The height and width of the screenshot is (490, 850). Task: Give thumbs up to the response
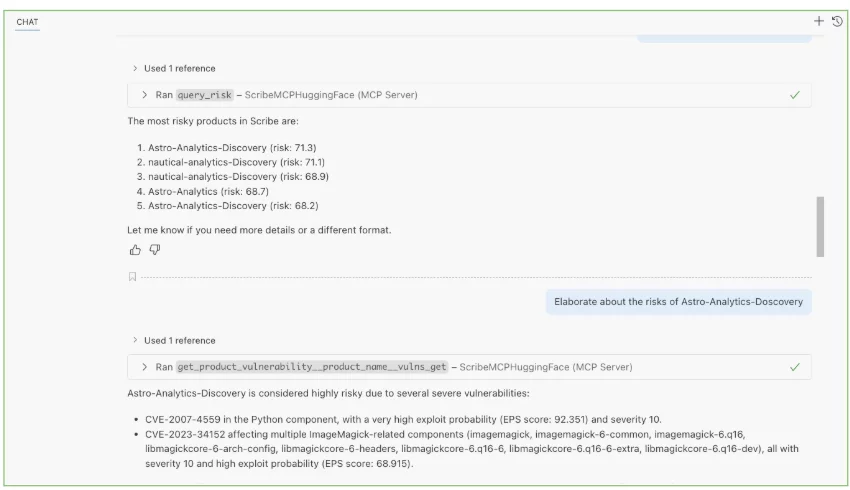[x=135, y=250]
